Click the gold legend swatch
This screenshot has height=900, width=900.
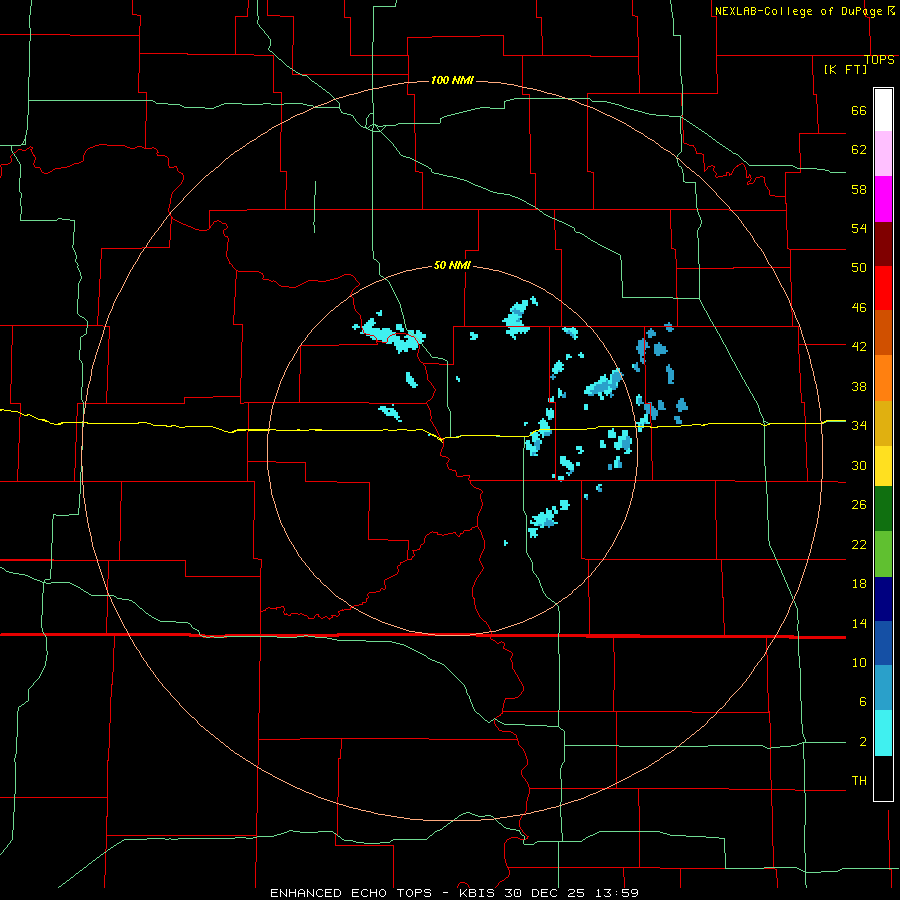click(883, 423)
